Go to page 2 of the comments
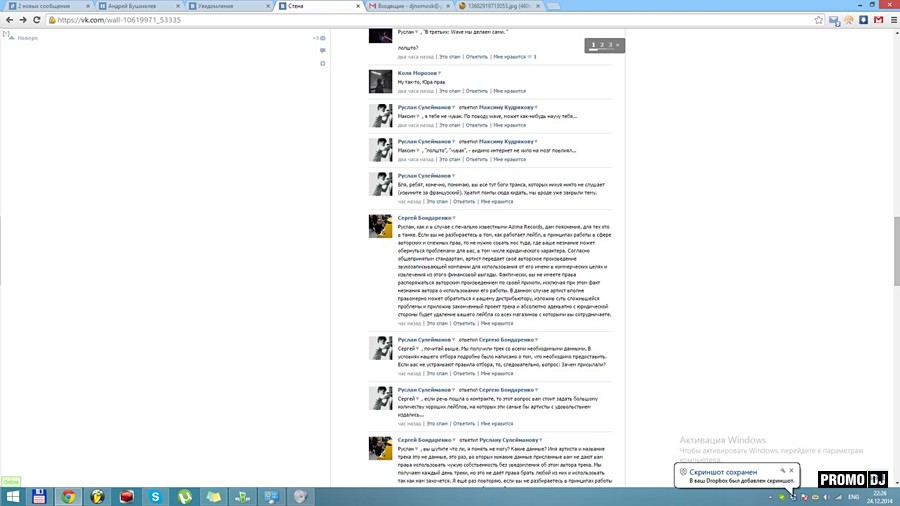This screenshot has height=506, width=900. tap(601, 45)
